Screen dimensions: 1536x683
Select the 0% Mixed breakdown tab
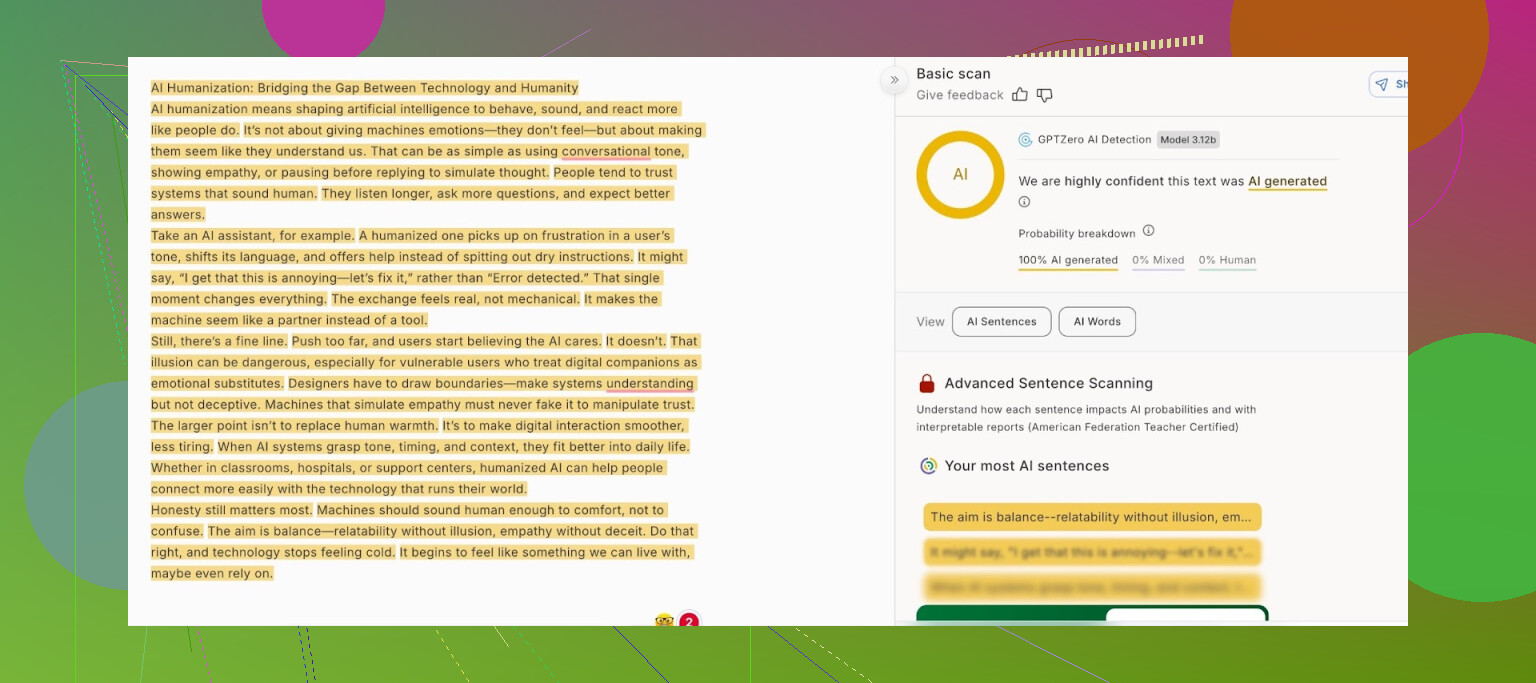1158,260
